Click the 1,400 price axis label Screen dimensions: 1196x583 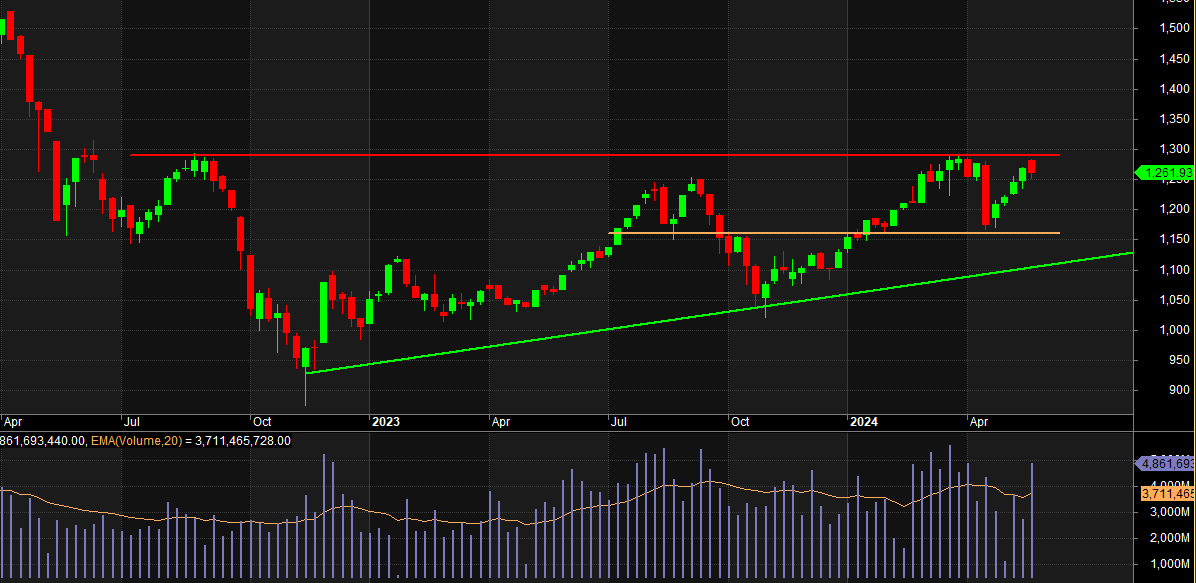click(x=1174, y=89)
